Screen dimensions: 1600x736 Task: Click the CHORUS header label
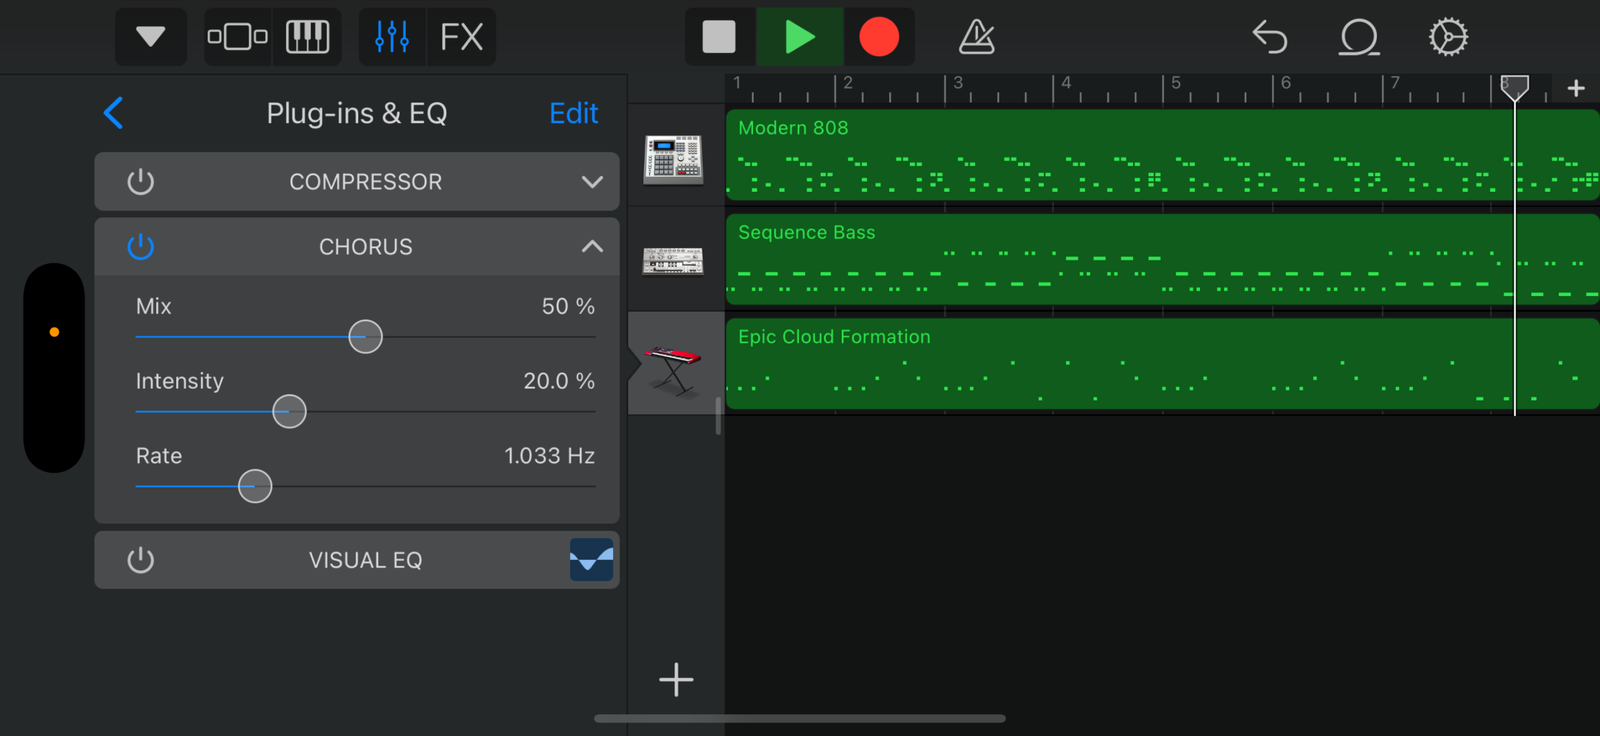tap(365, 246)
